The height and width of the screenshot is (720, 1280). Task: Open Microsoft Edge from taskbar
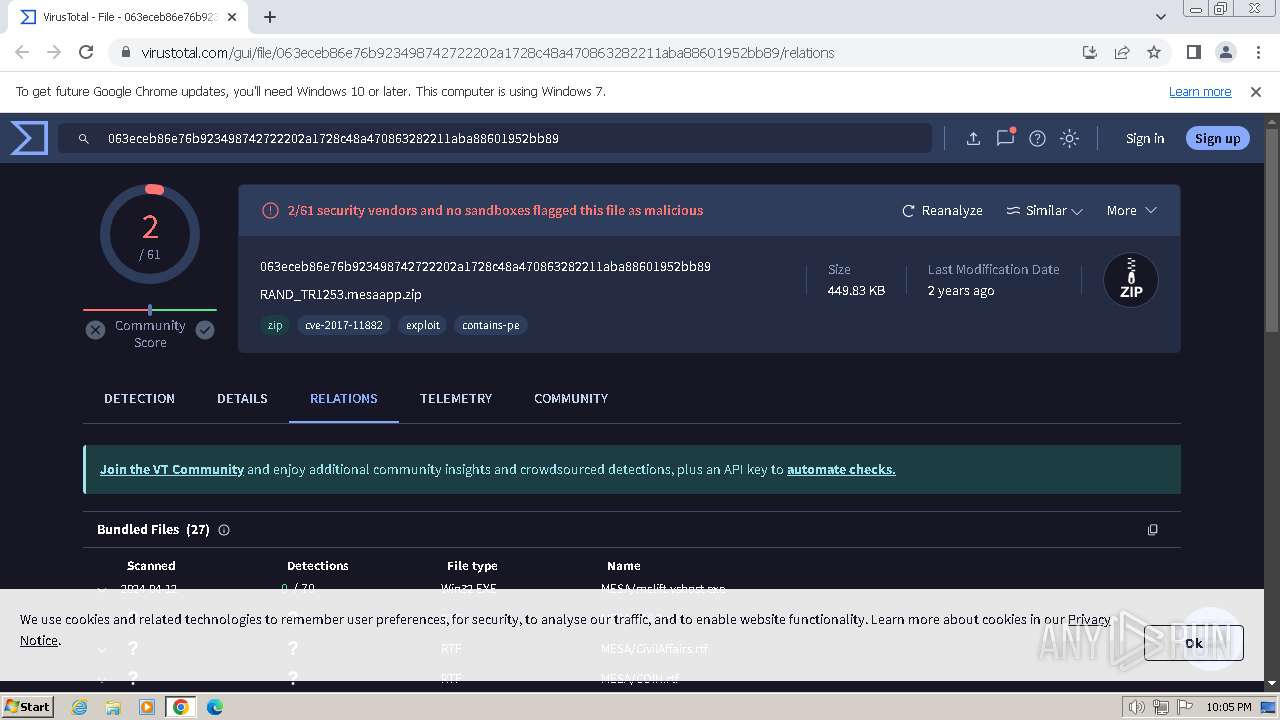[215, 707]
